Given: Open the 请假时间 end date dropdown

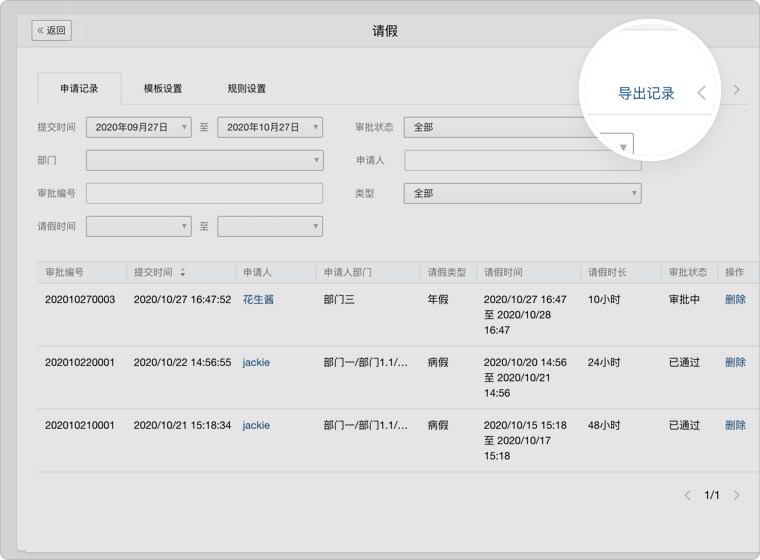Looking at the screenshot, I should coord(270,226).
